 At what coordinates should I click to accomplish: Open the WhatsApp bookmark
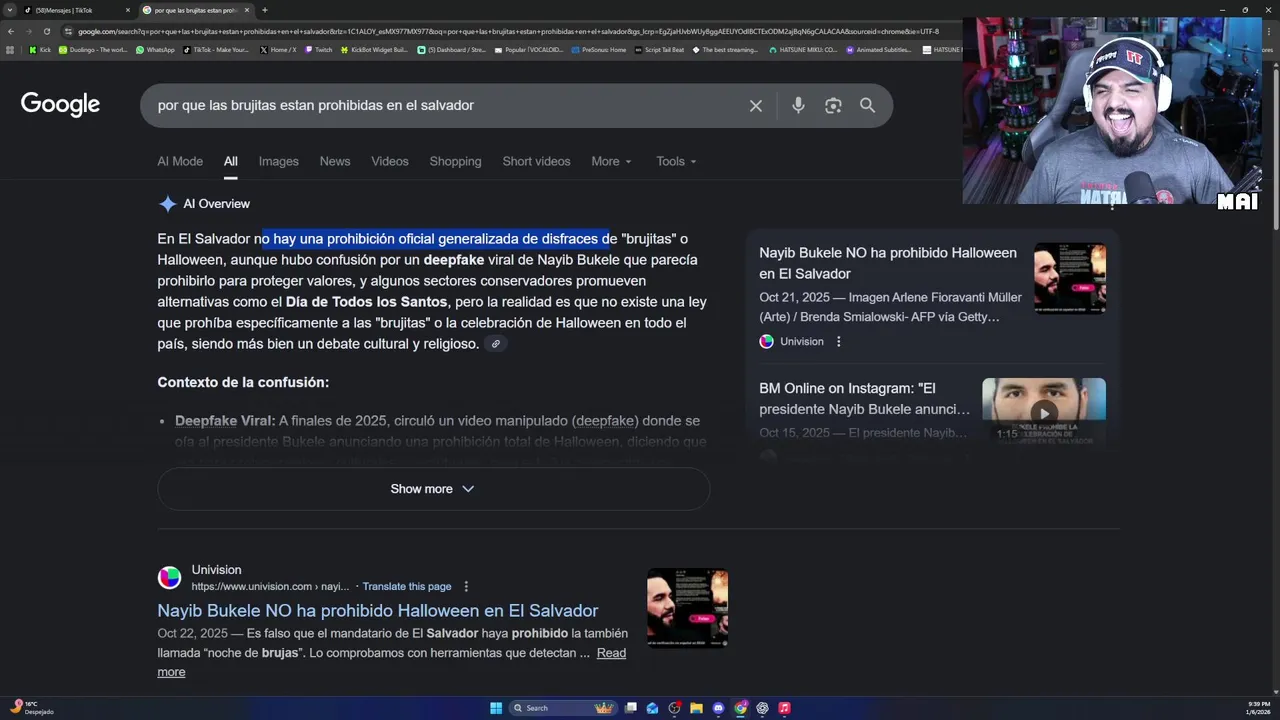point(155,49)
